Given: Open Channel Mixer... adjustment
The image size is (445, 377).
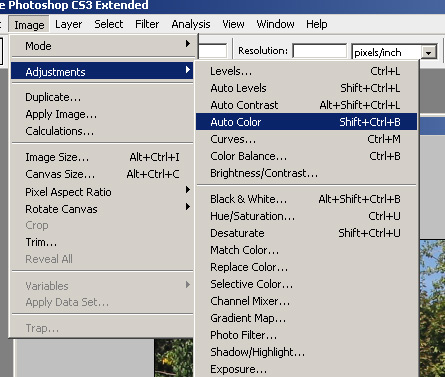Looking at the screenshot, I should (306, 301).
